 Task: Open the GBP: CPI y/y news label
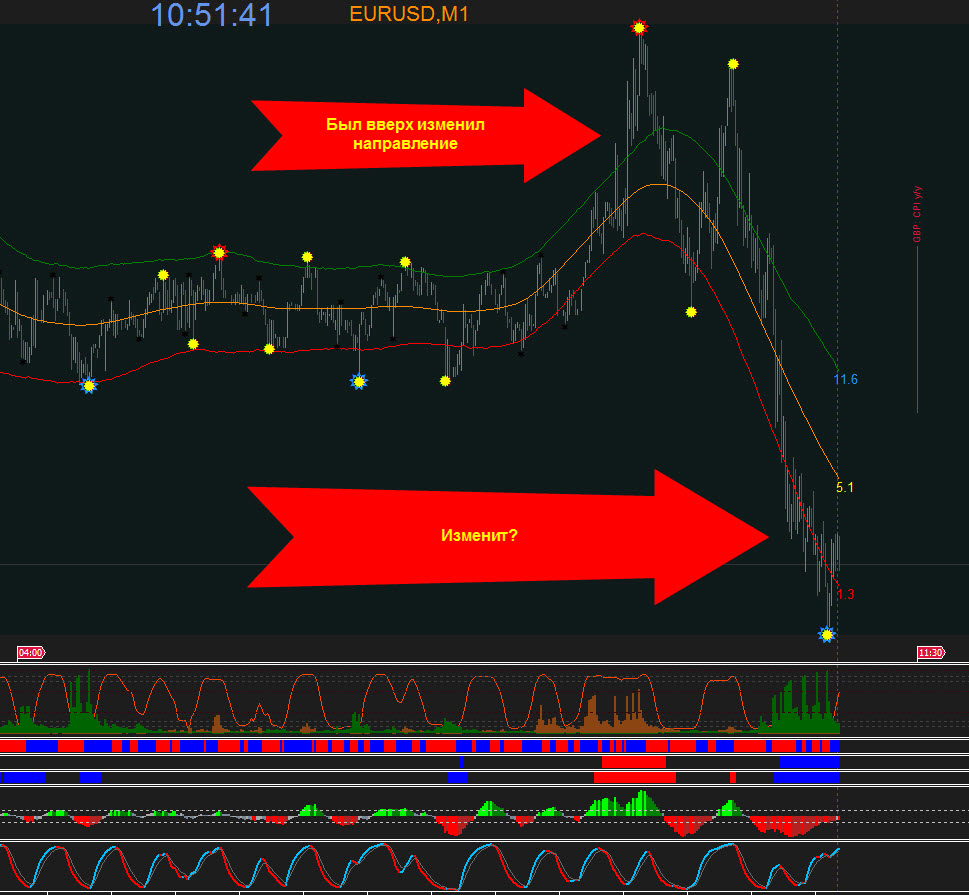pos(917,214)
